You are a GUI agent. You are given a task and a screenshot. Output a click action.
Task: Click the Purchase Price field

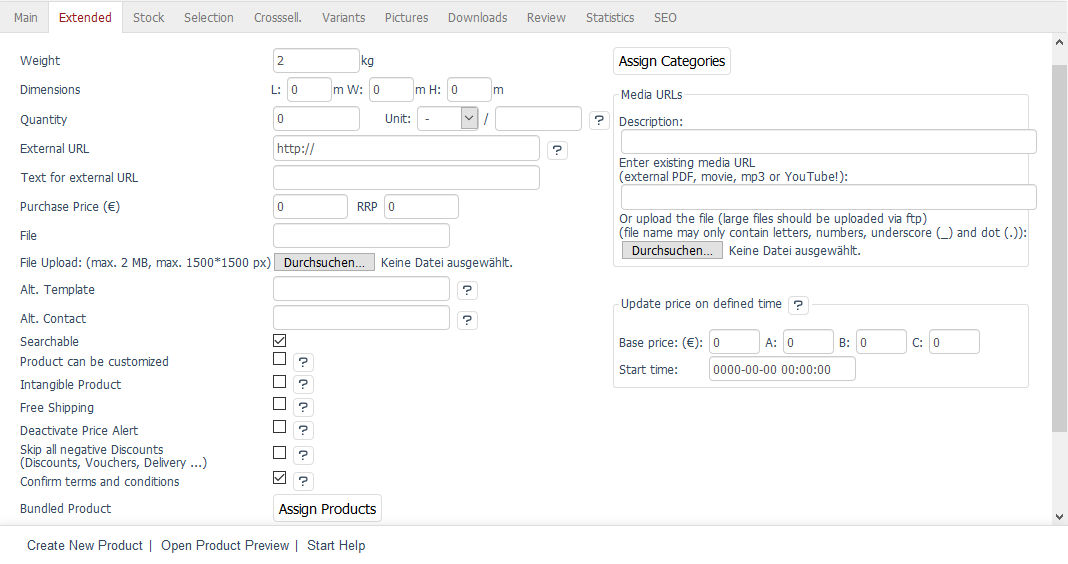(x=311, y=206)
